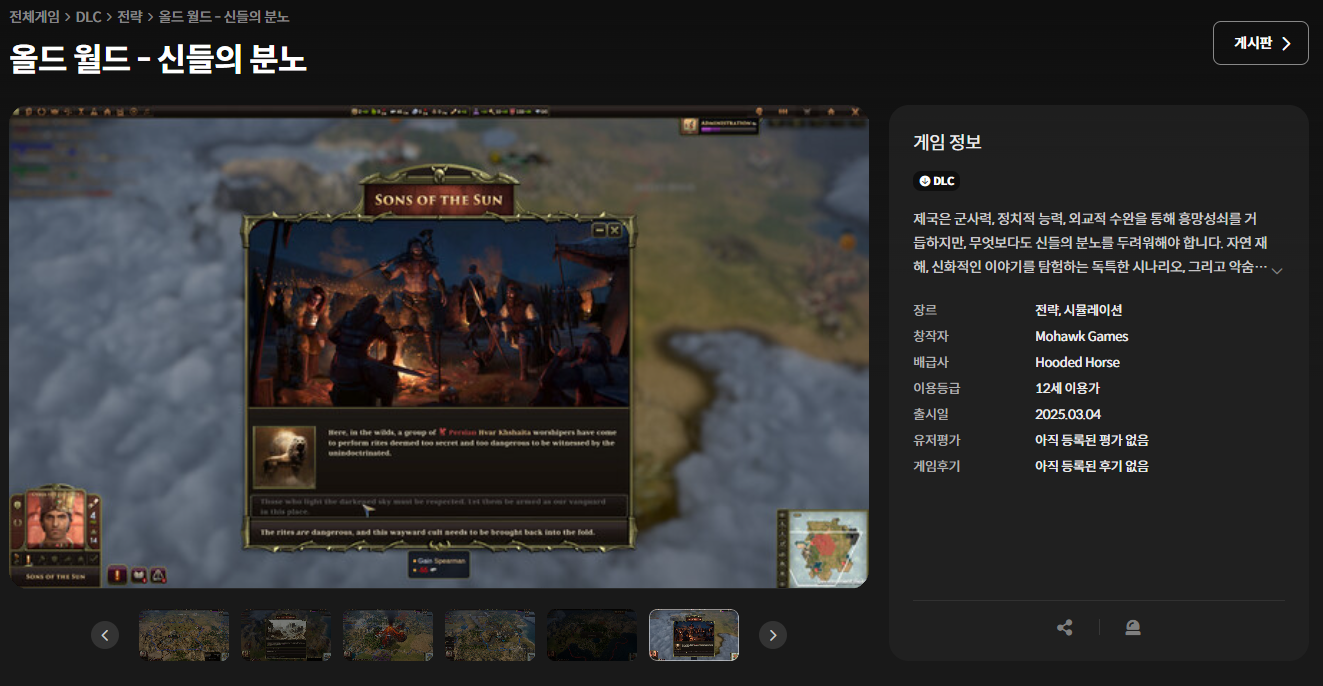
Task: Click the 게임 정보 heading
Action: tap(947, 142)
